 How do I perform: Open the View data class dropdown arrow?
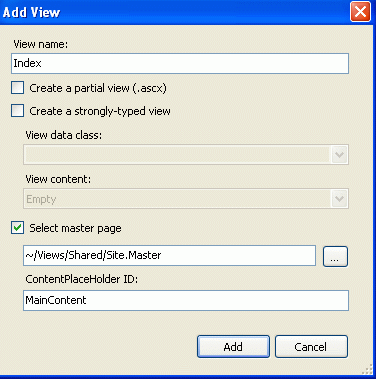click(339, 155)
